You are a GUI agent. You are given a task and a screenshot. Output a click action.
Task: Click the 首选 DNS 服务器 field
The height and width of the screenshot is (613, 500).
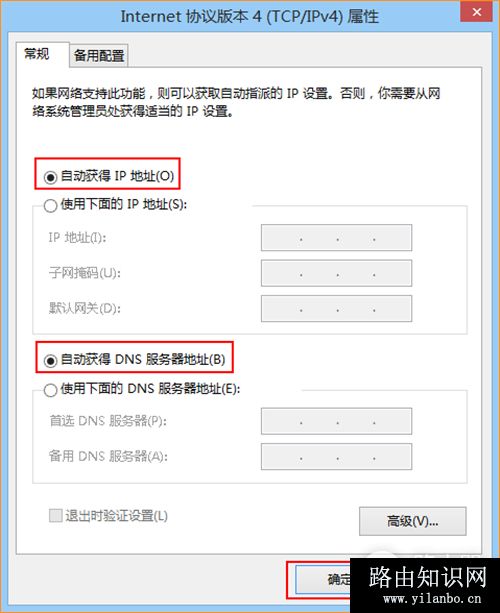coord(336,421)
